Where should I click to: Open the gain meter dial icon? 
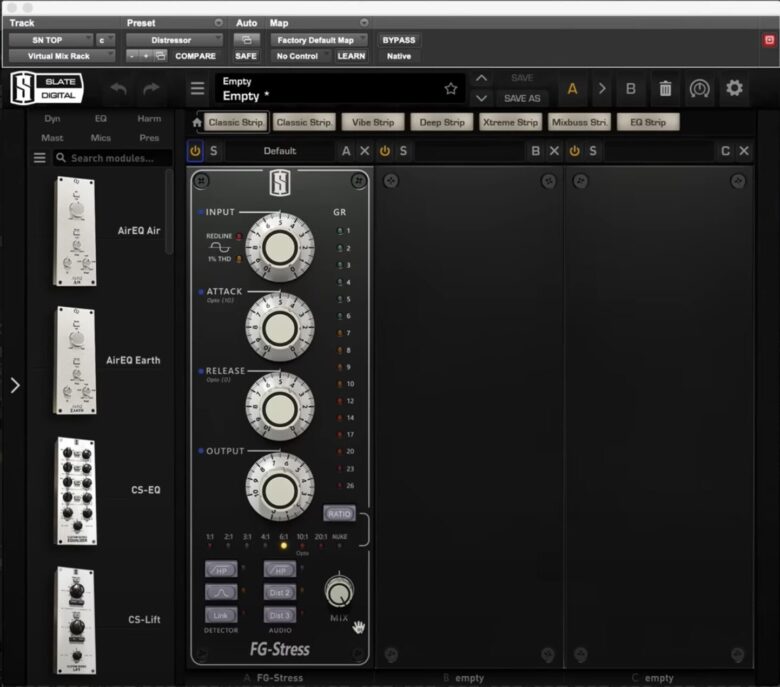(699, 89)
